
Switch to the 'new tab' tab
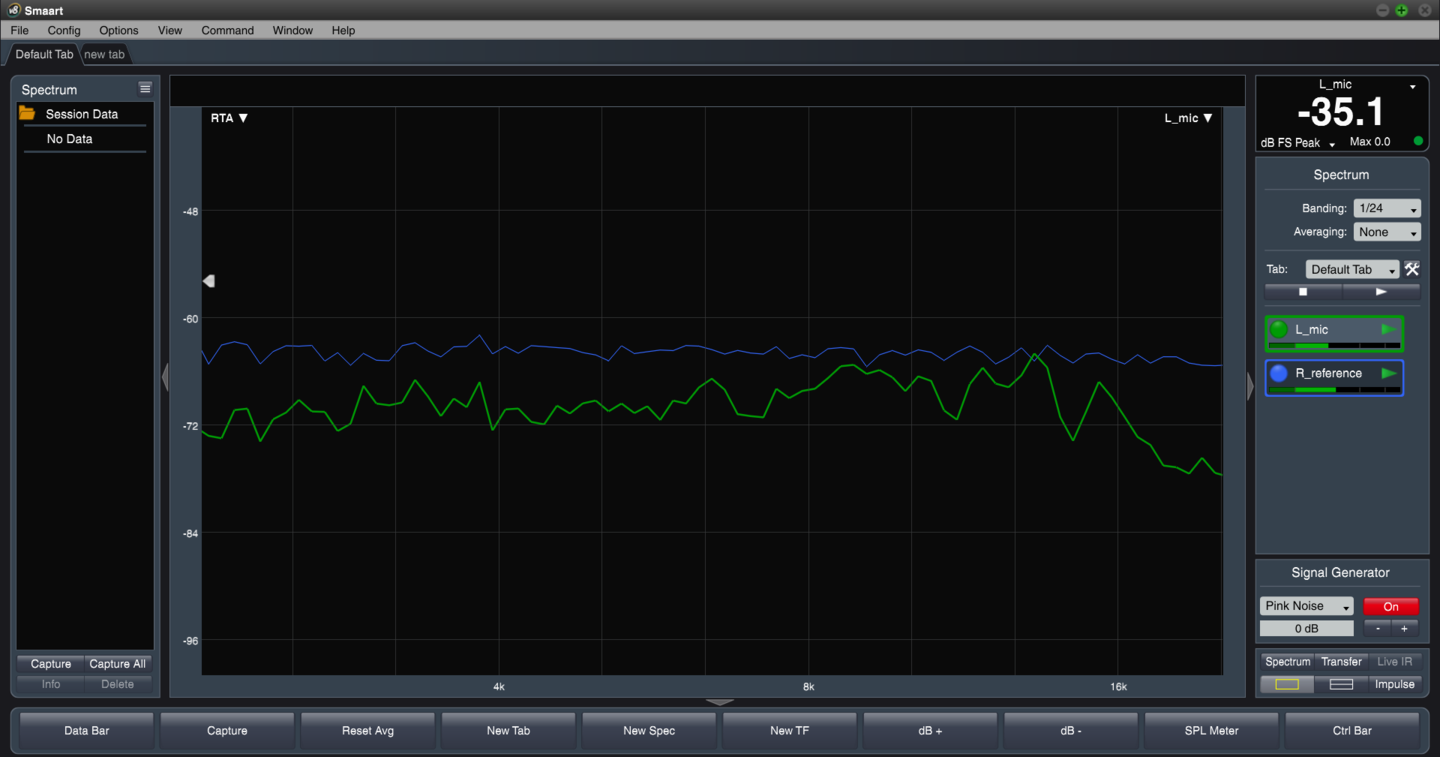[104, 54]
